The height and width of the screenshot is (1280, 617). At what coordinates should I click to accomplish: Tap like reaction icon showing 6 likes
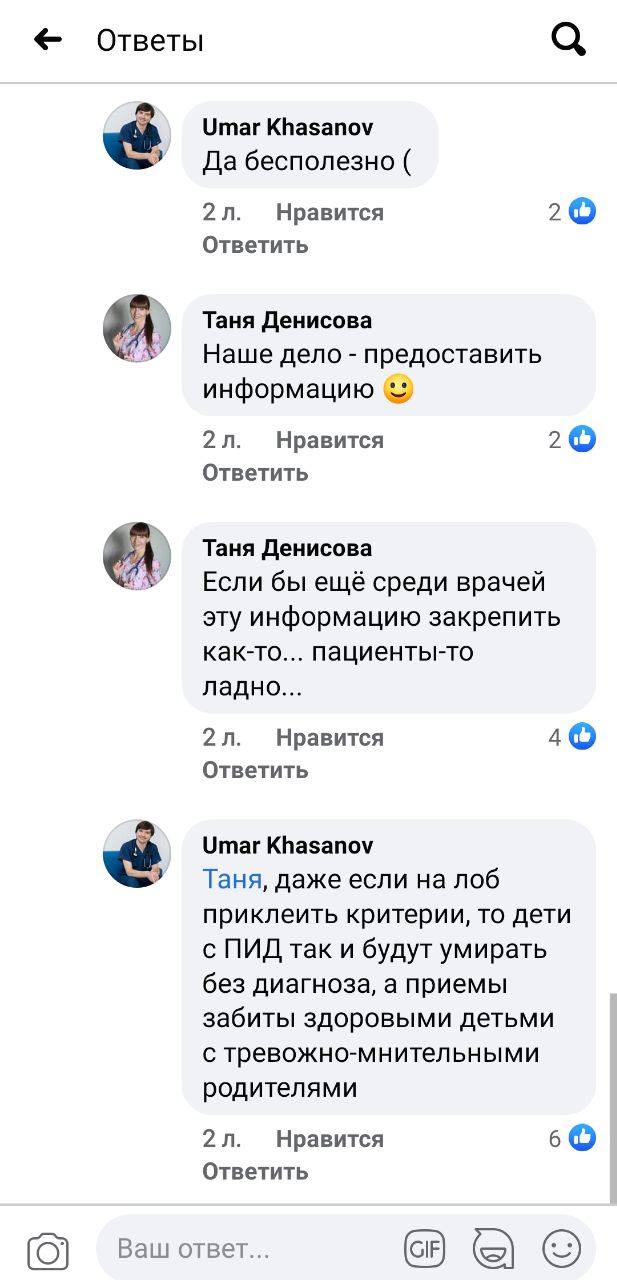click(x=582, y=1138)
